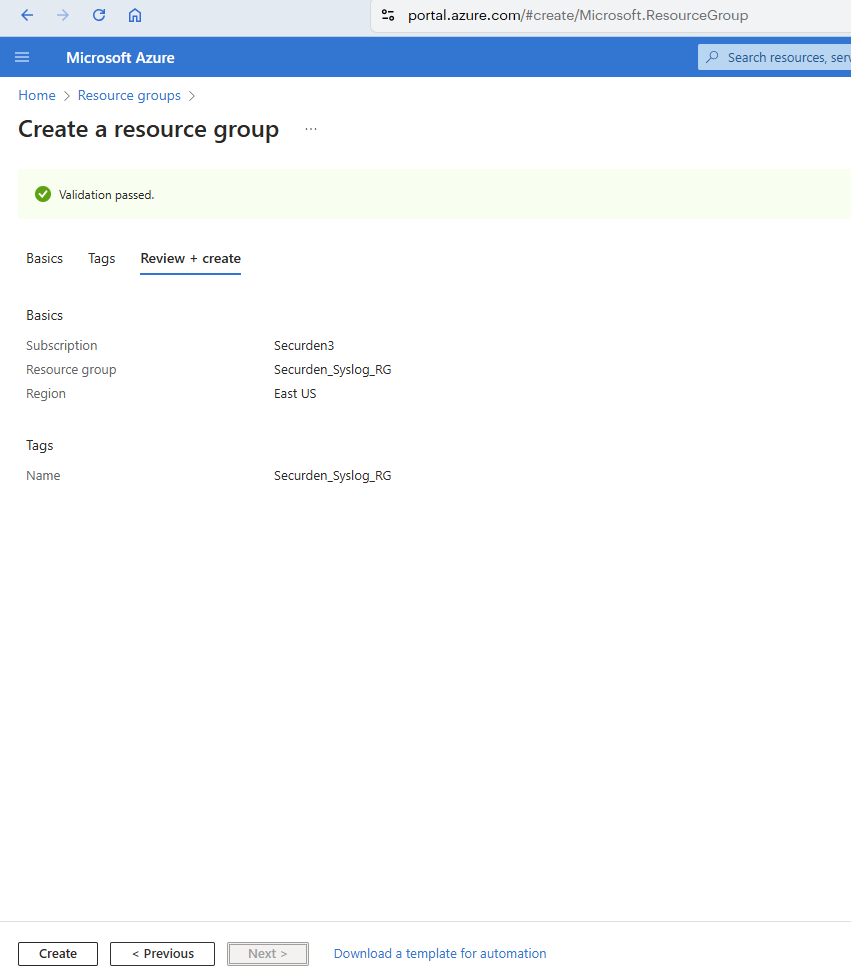The width and height of the screenshot is (851, 975).
Task: Click the chevron between Home and Resource groups
Action: coord(67,96)
